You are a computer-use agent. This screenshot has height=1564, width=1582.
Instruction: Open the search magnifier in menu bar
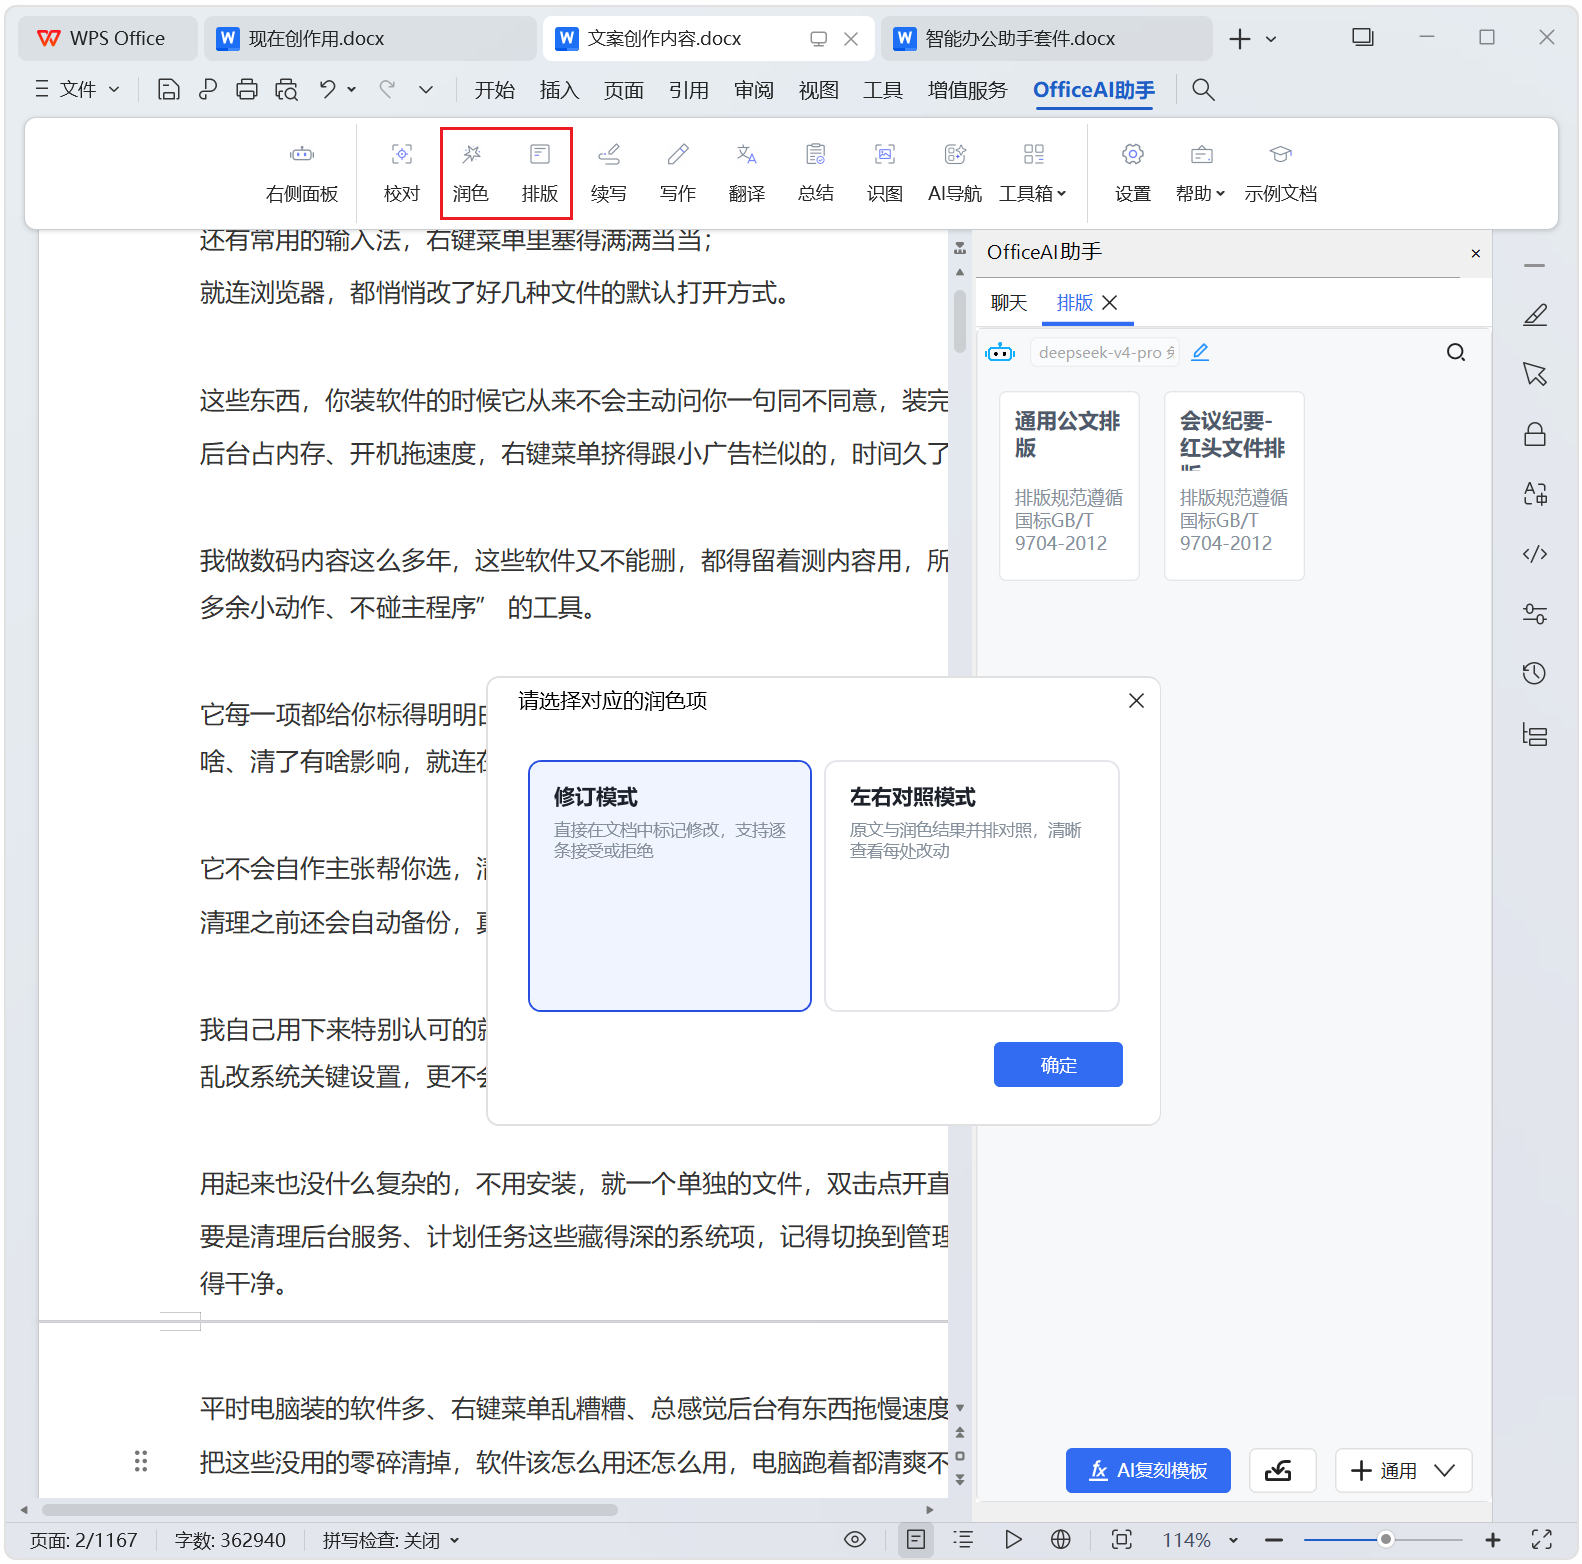point(1204,90)
